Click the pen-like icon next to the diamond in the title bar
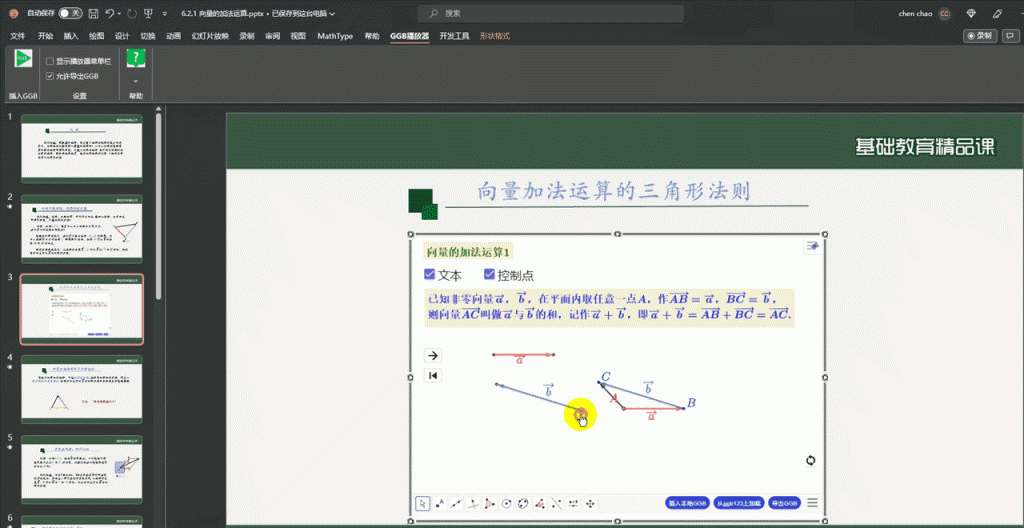The image size is (1024, 528). 997,14
